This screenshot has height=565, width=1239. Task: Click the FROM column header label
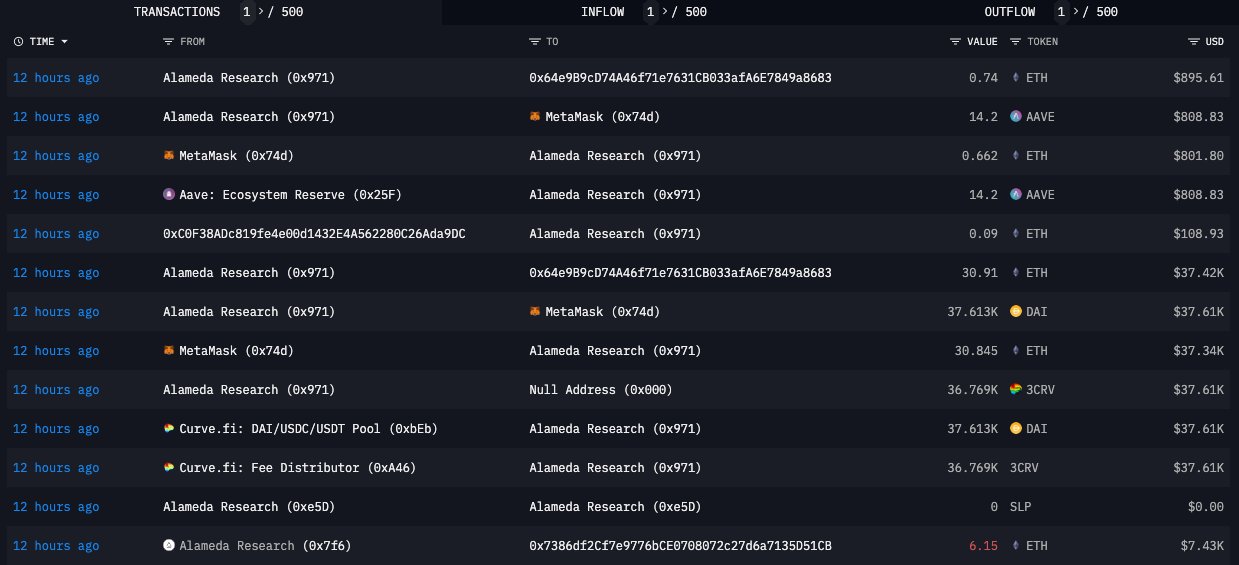pyautogui.click(x=192, y=42)
